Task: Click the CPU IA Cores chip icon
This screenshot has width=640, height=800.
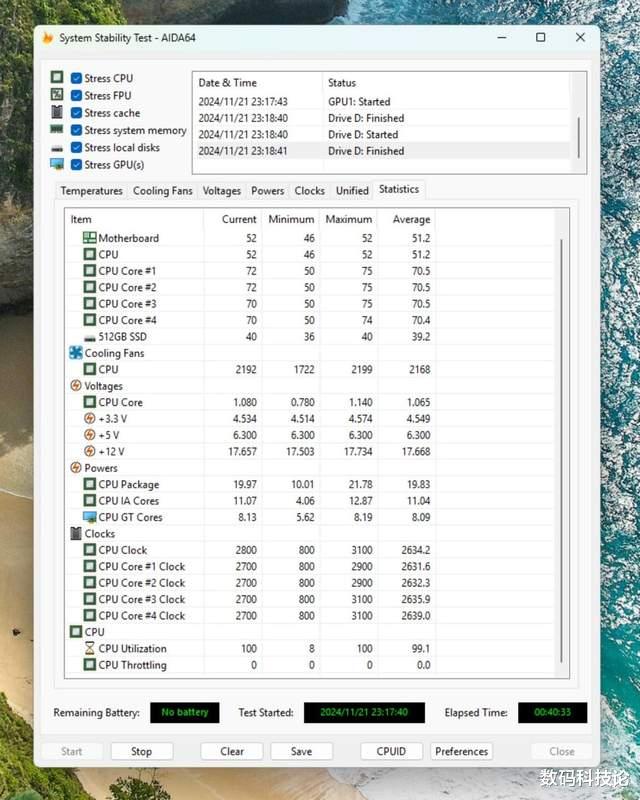Action: tap(90, 501)
